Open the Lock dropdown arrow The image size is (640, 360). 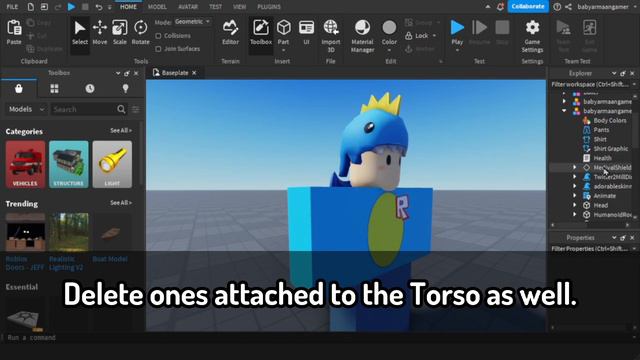point(434,36)
